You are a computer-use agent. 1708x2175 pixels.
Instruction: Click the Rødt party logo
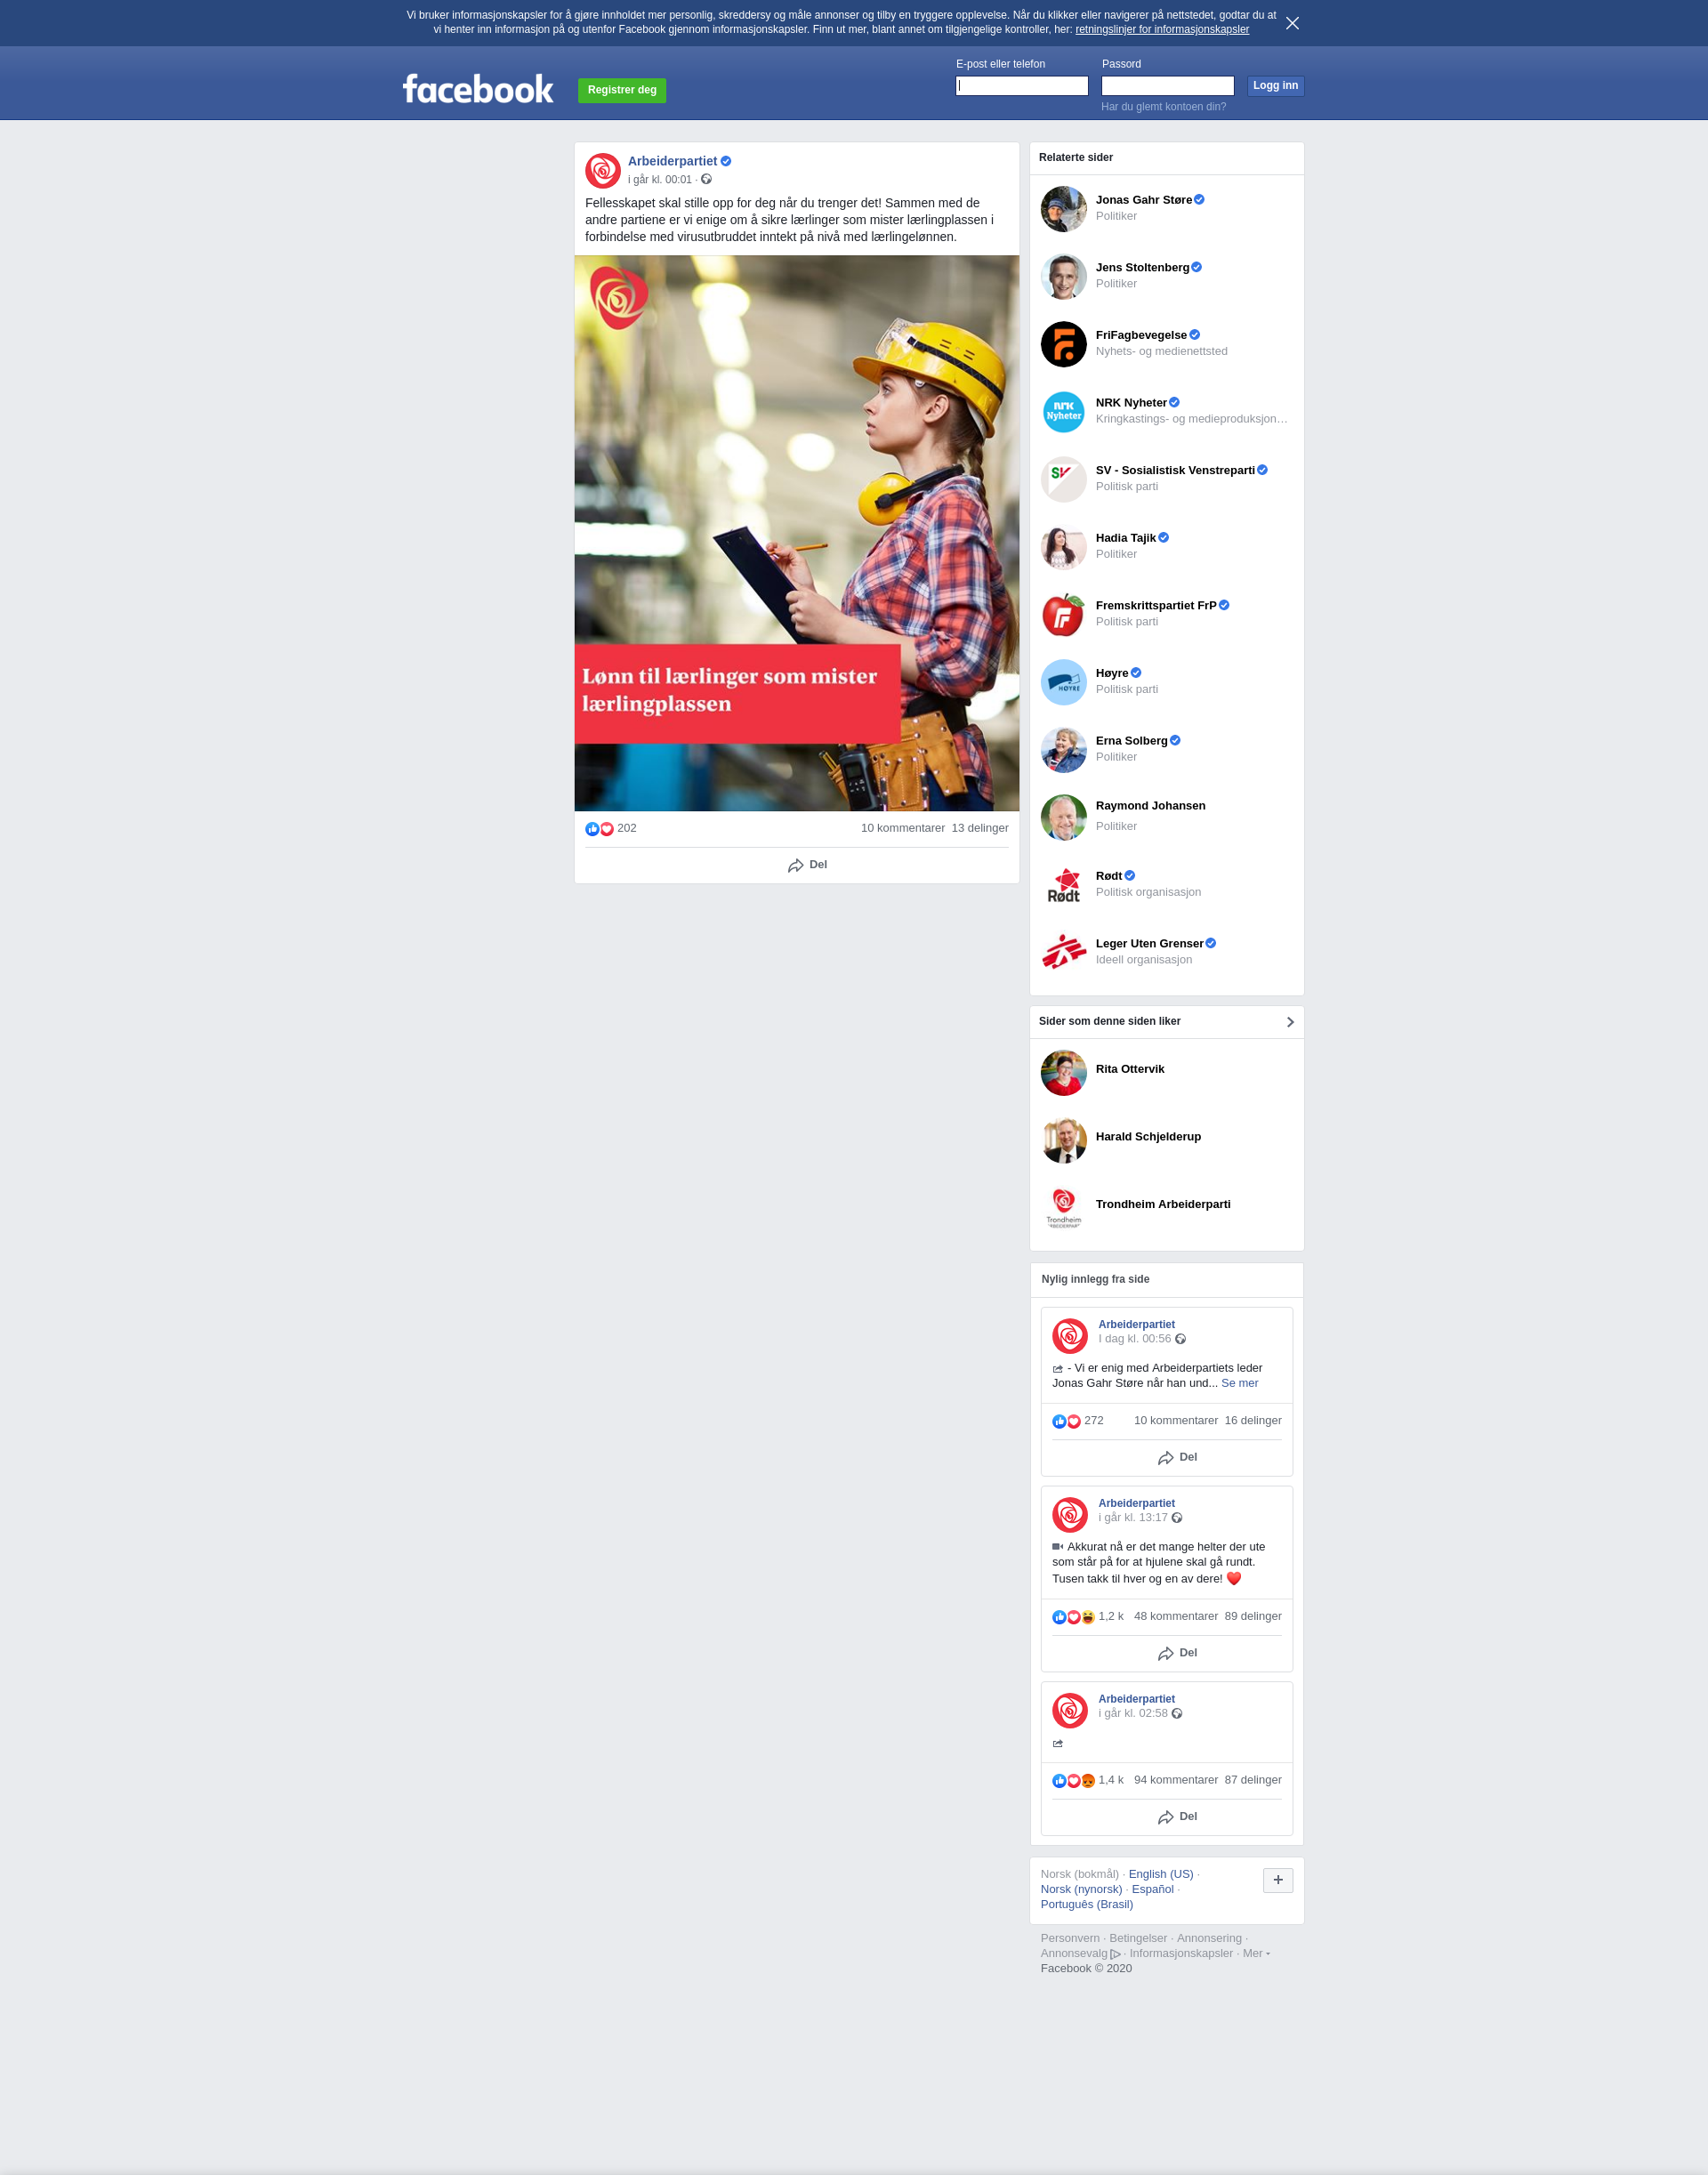[x=1063, y=885]
